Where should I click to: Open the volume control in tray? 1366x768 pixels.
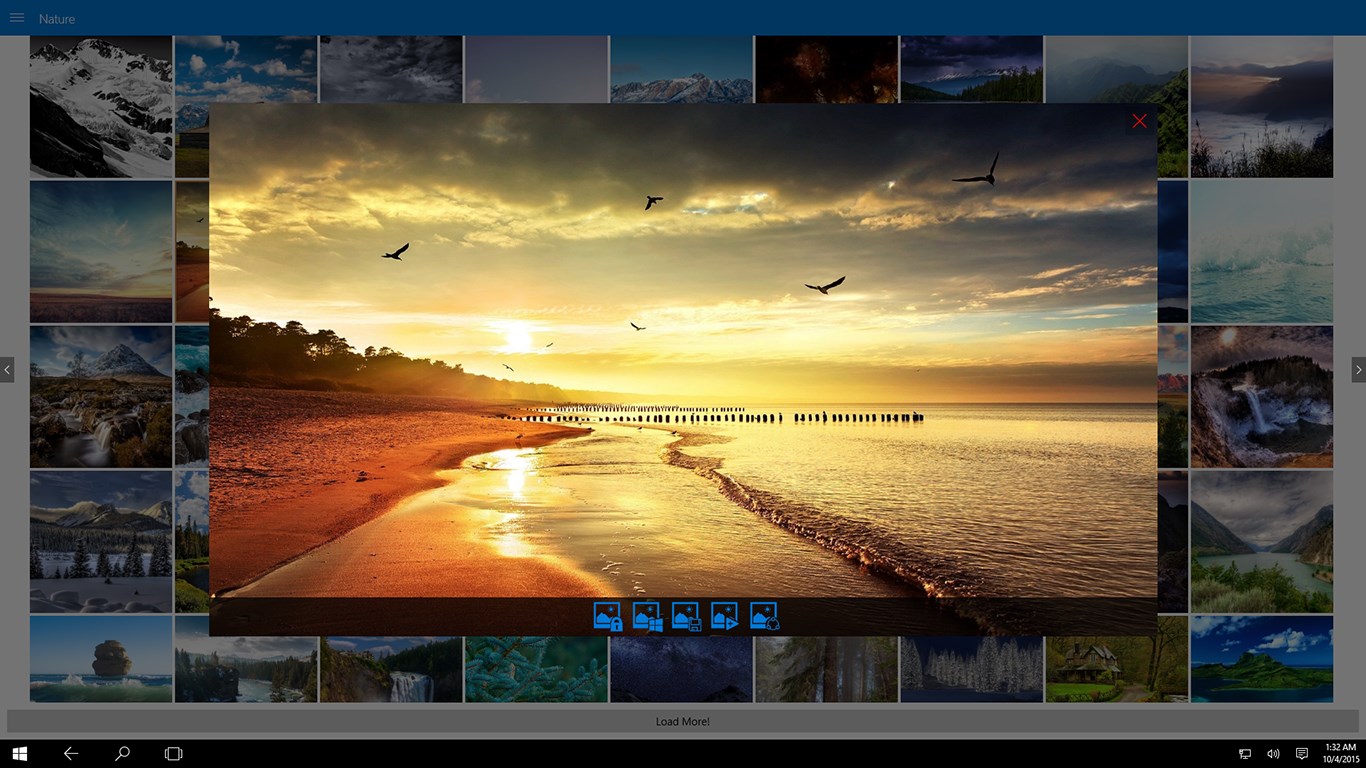(1273, 753)
